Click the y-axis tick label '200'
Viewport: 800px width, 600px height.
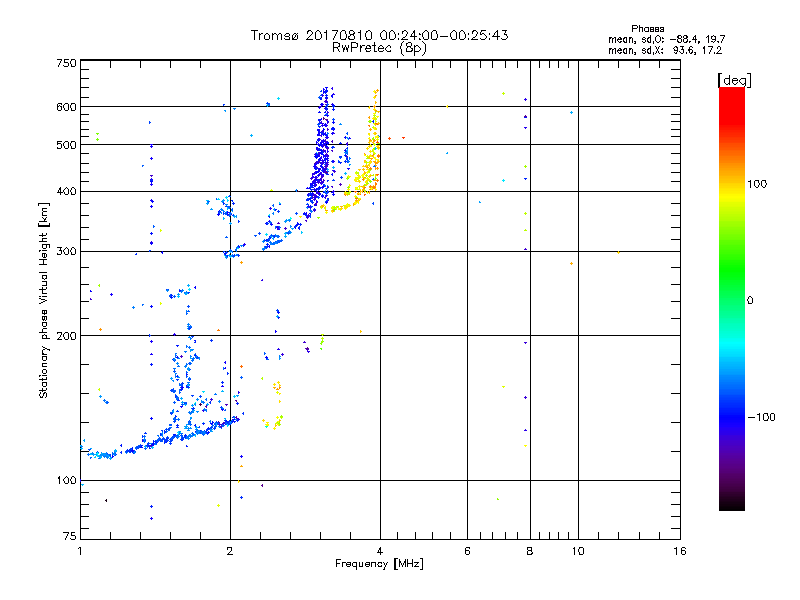click(x=66, y=336)
